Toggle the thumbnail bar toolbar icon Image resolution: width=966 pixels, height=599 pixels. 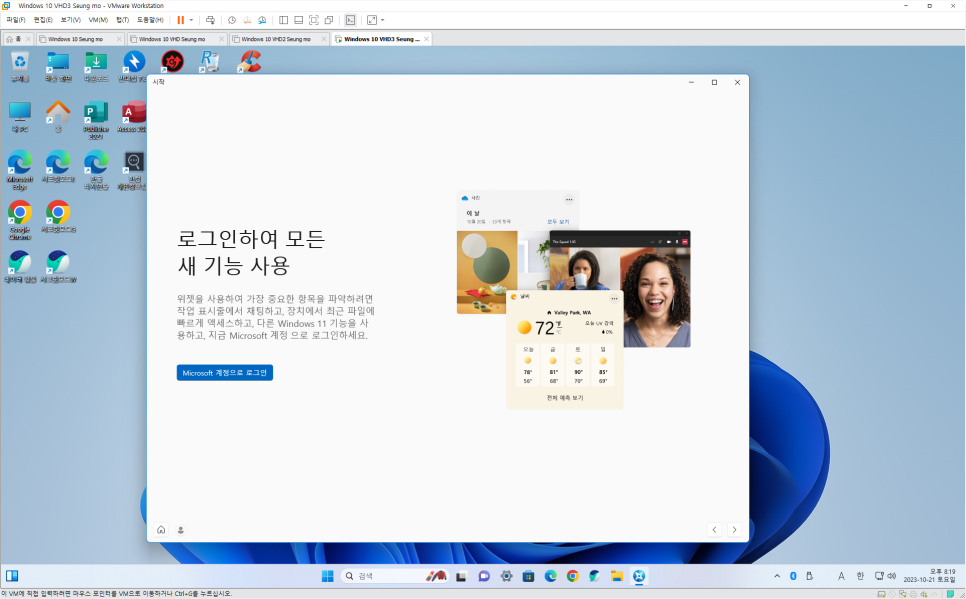(299, 20)
